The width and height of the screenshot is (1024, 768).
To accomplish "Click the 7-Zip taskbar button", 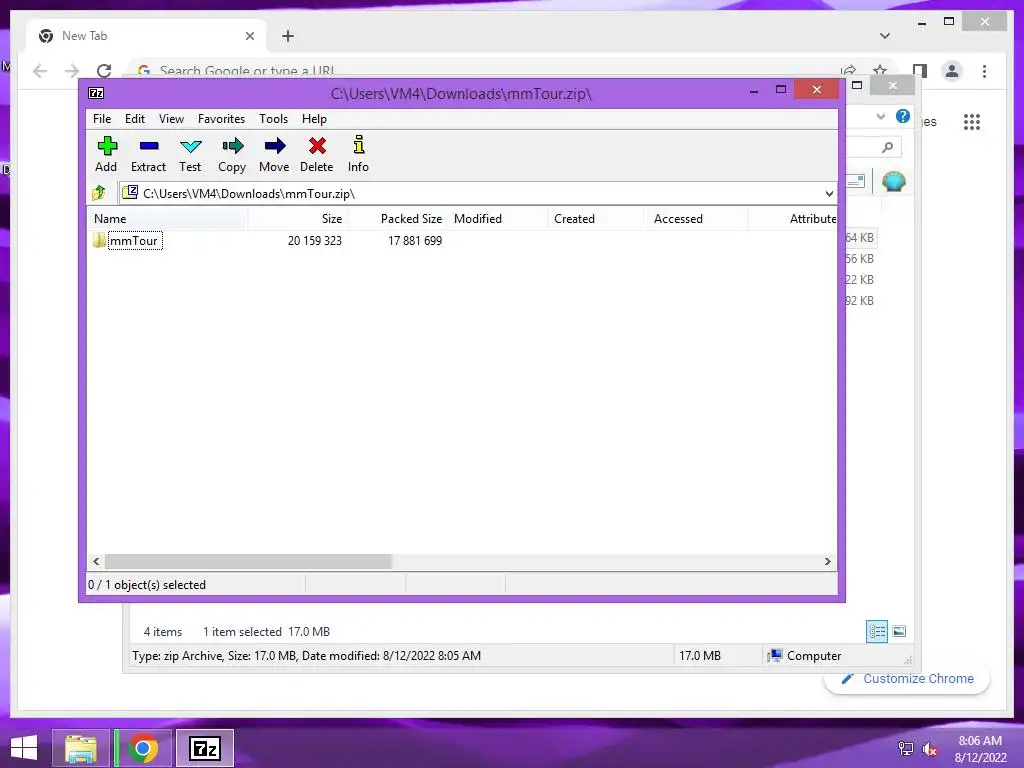I will click(x=204, y=748).
